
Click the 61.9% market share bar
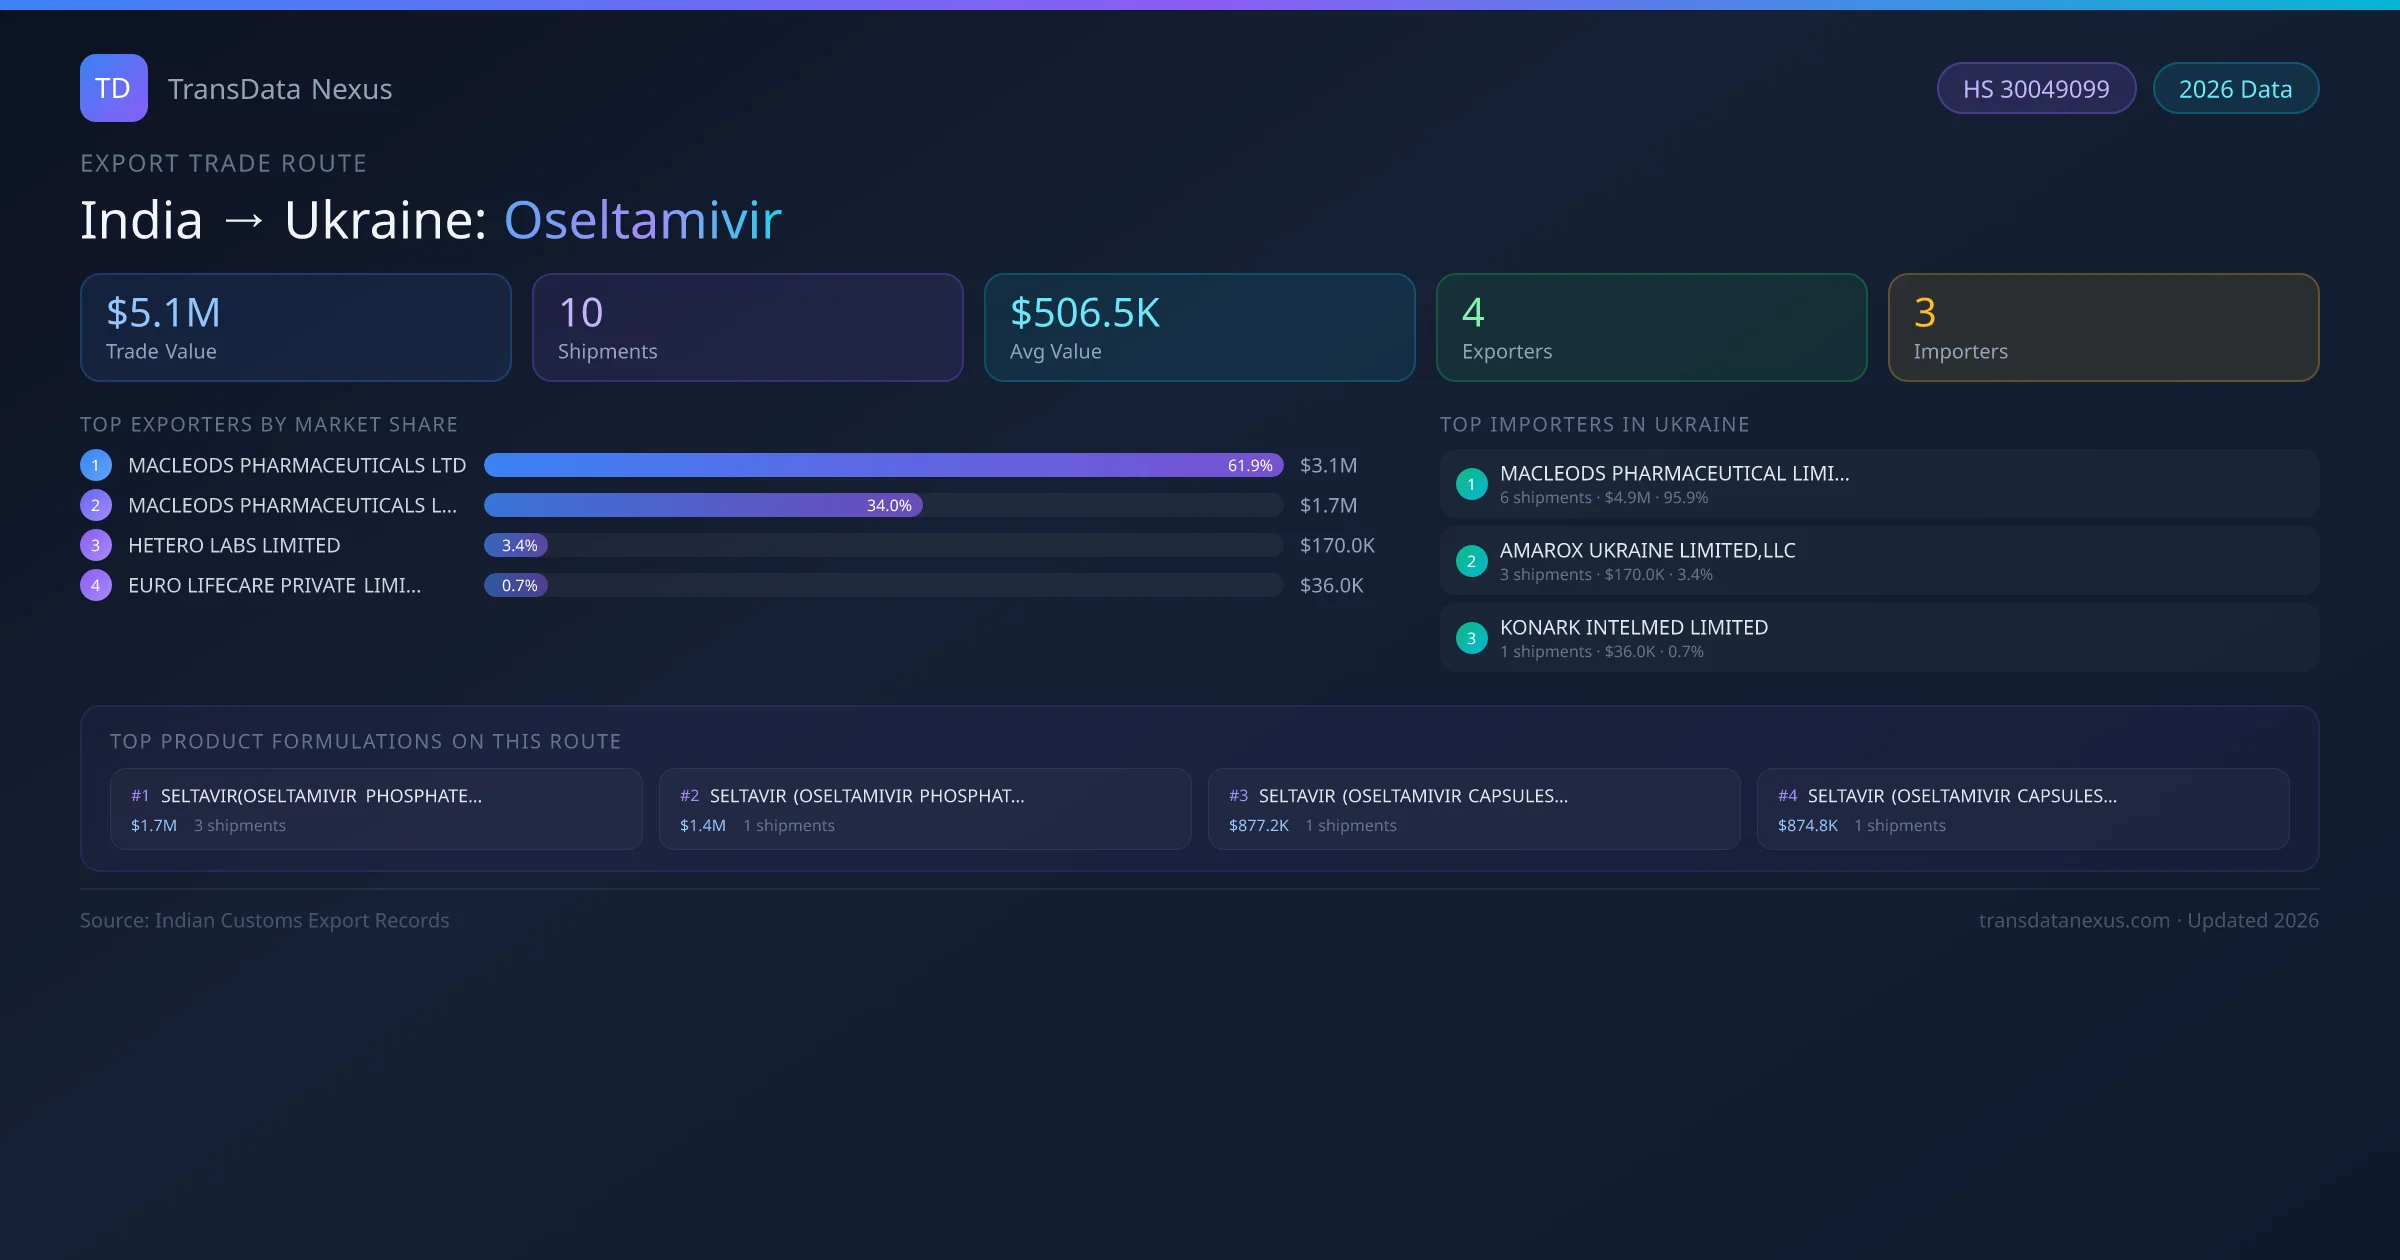coord(882,465)
